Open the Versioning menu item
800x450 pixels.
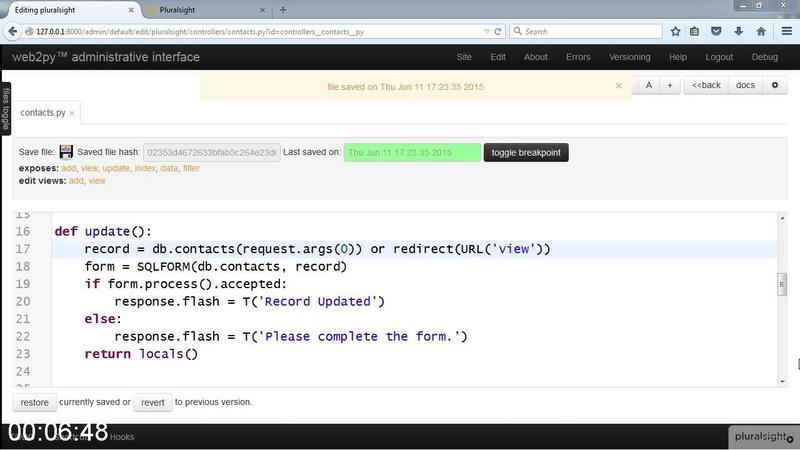630,57
